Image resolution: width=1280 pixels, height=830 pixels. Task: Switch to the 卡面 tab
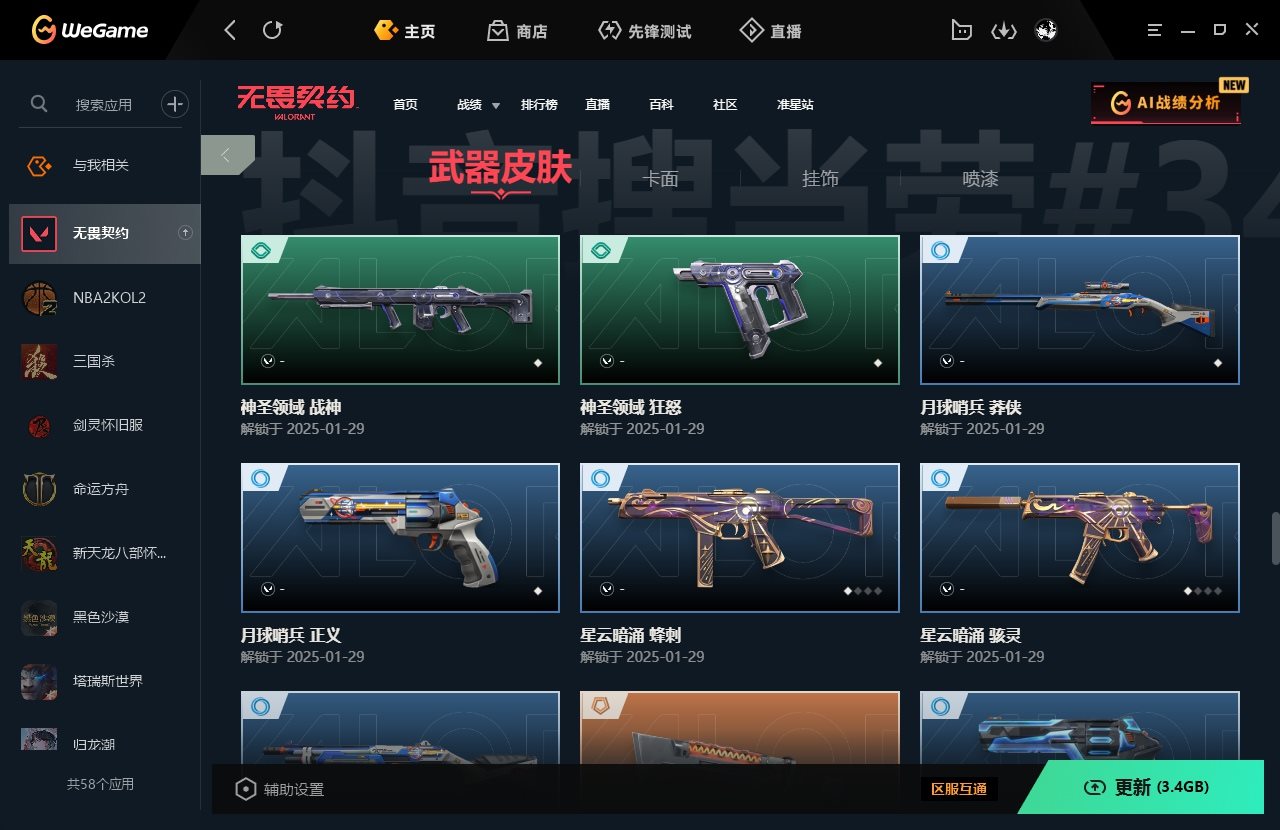[x=660, y=179]
